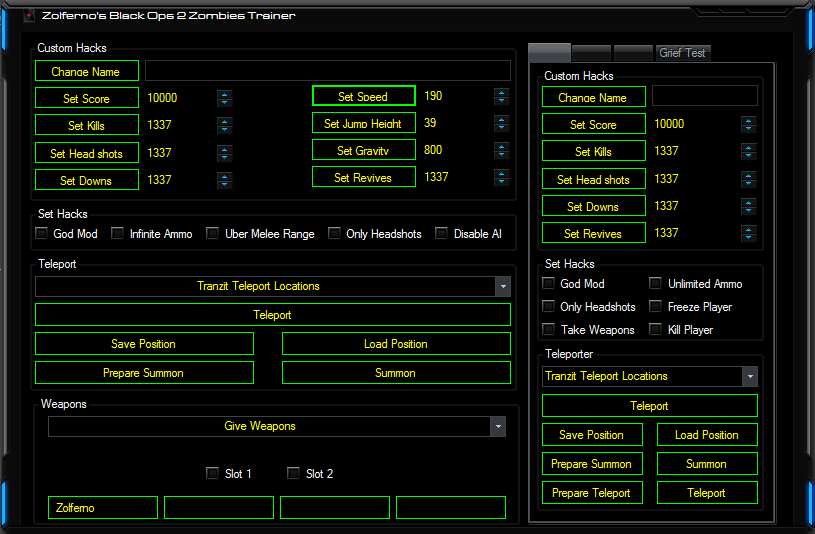Click the Set Speed value field showing 190
This screenshot has width=815, height=534.
click(457, 96)
